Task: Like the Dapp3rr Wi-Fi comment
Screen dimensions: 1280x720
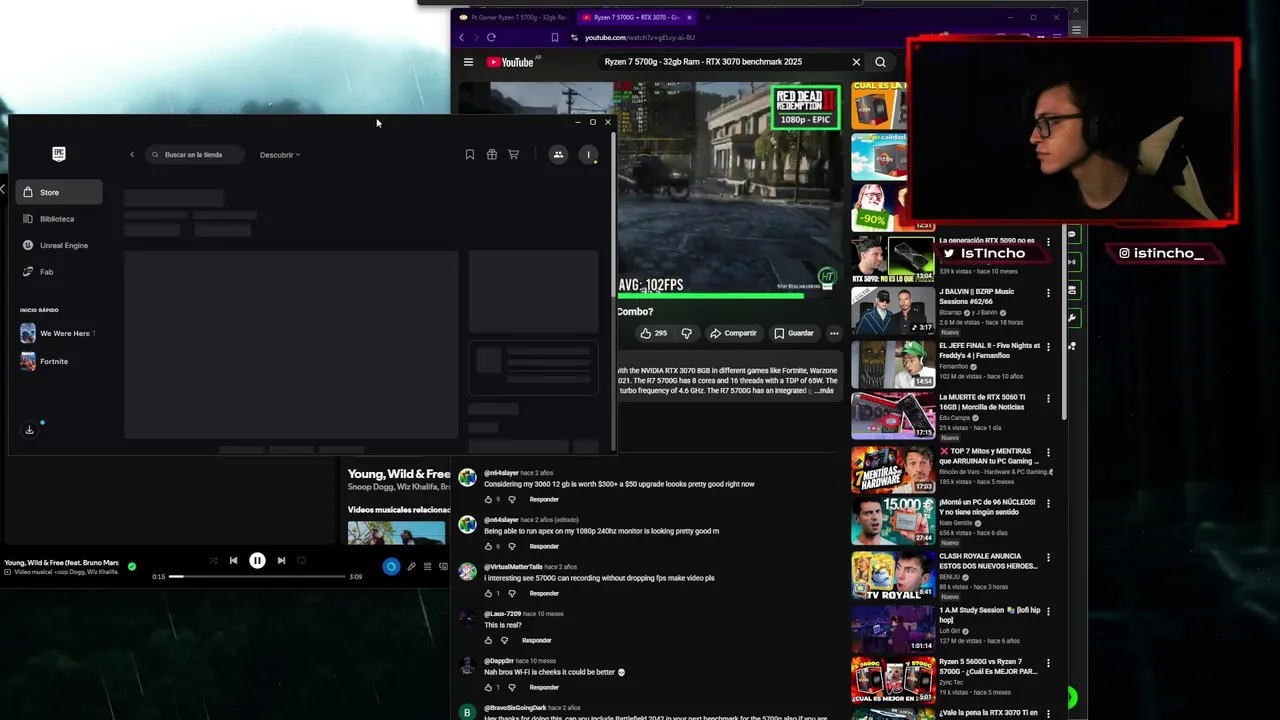Action: tap(488, 687)
